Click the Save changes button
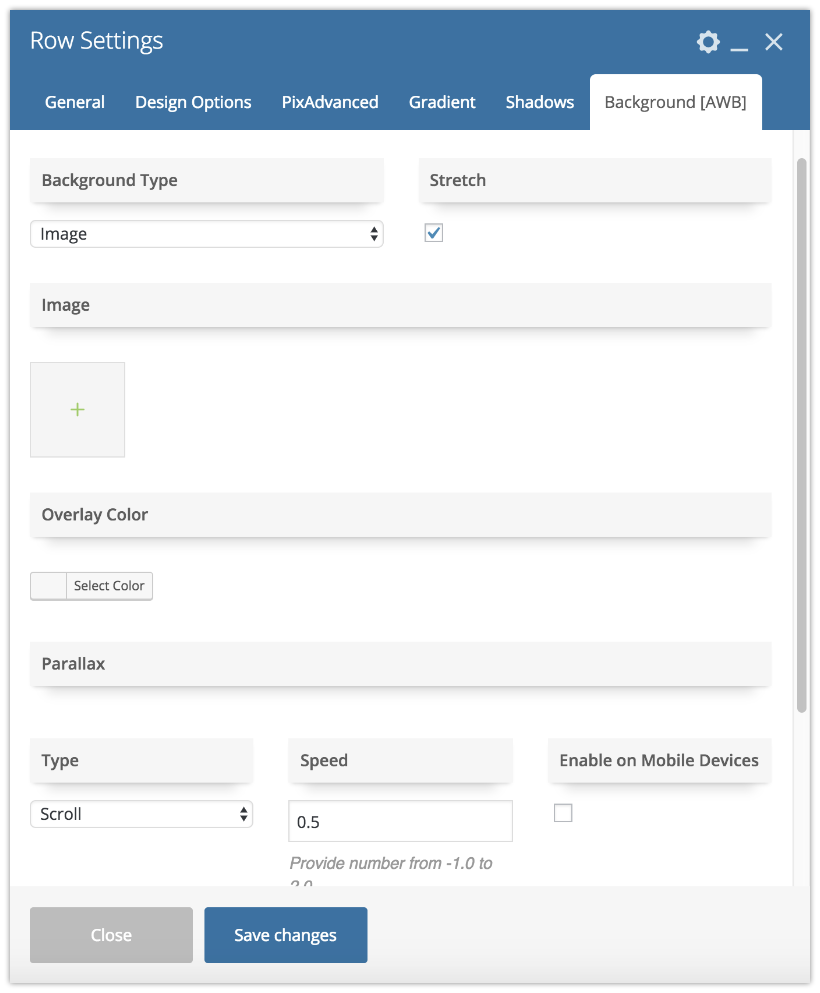 [x=286, y=935]
